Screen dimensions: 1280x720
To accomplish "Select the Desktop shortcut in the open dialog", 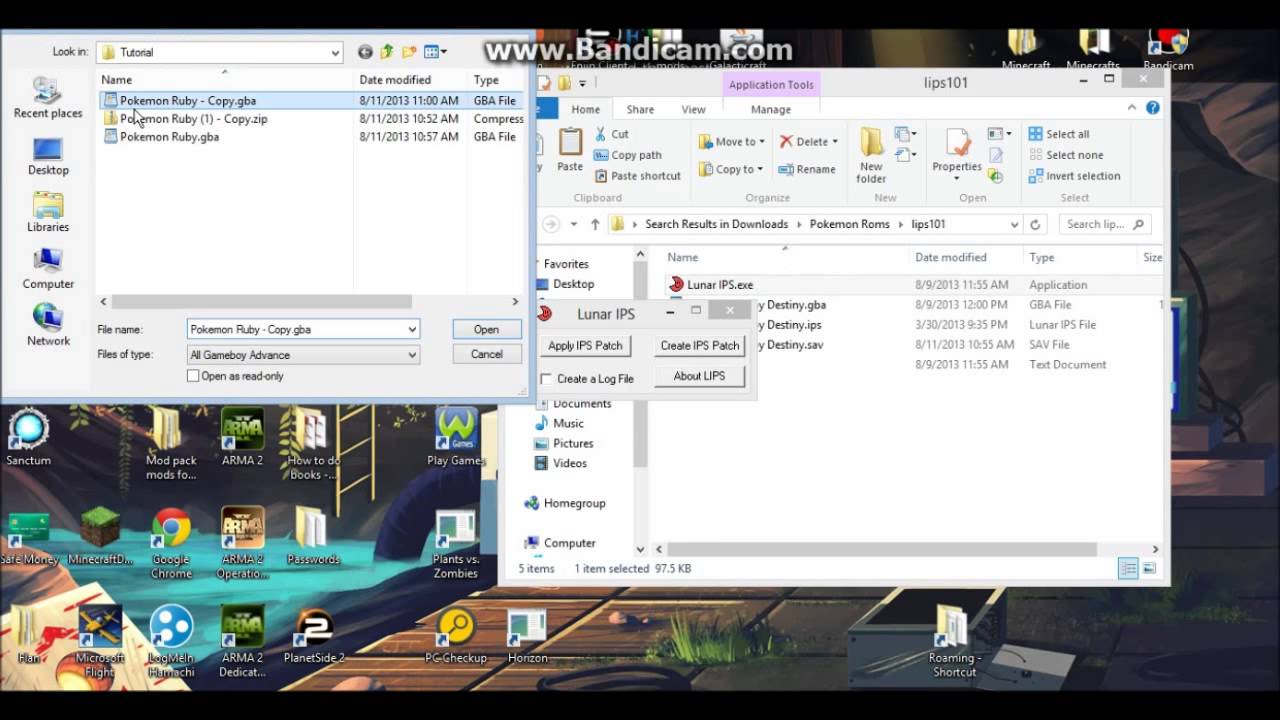I will (x=48, y=156).
